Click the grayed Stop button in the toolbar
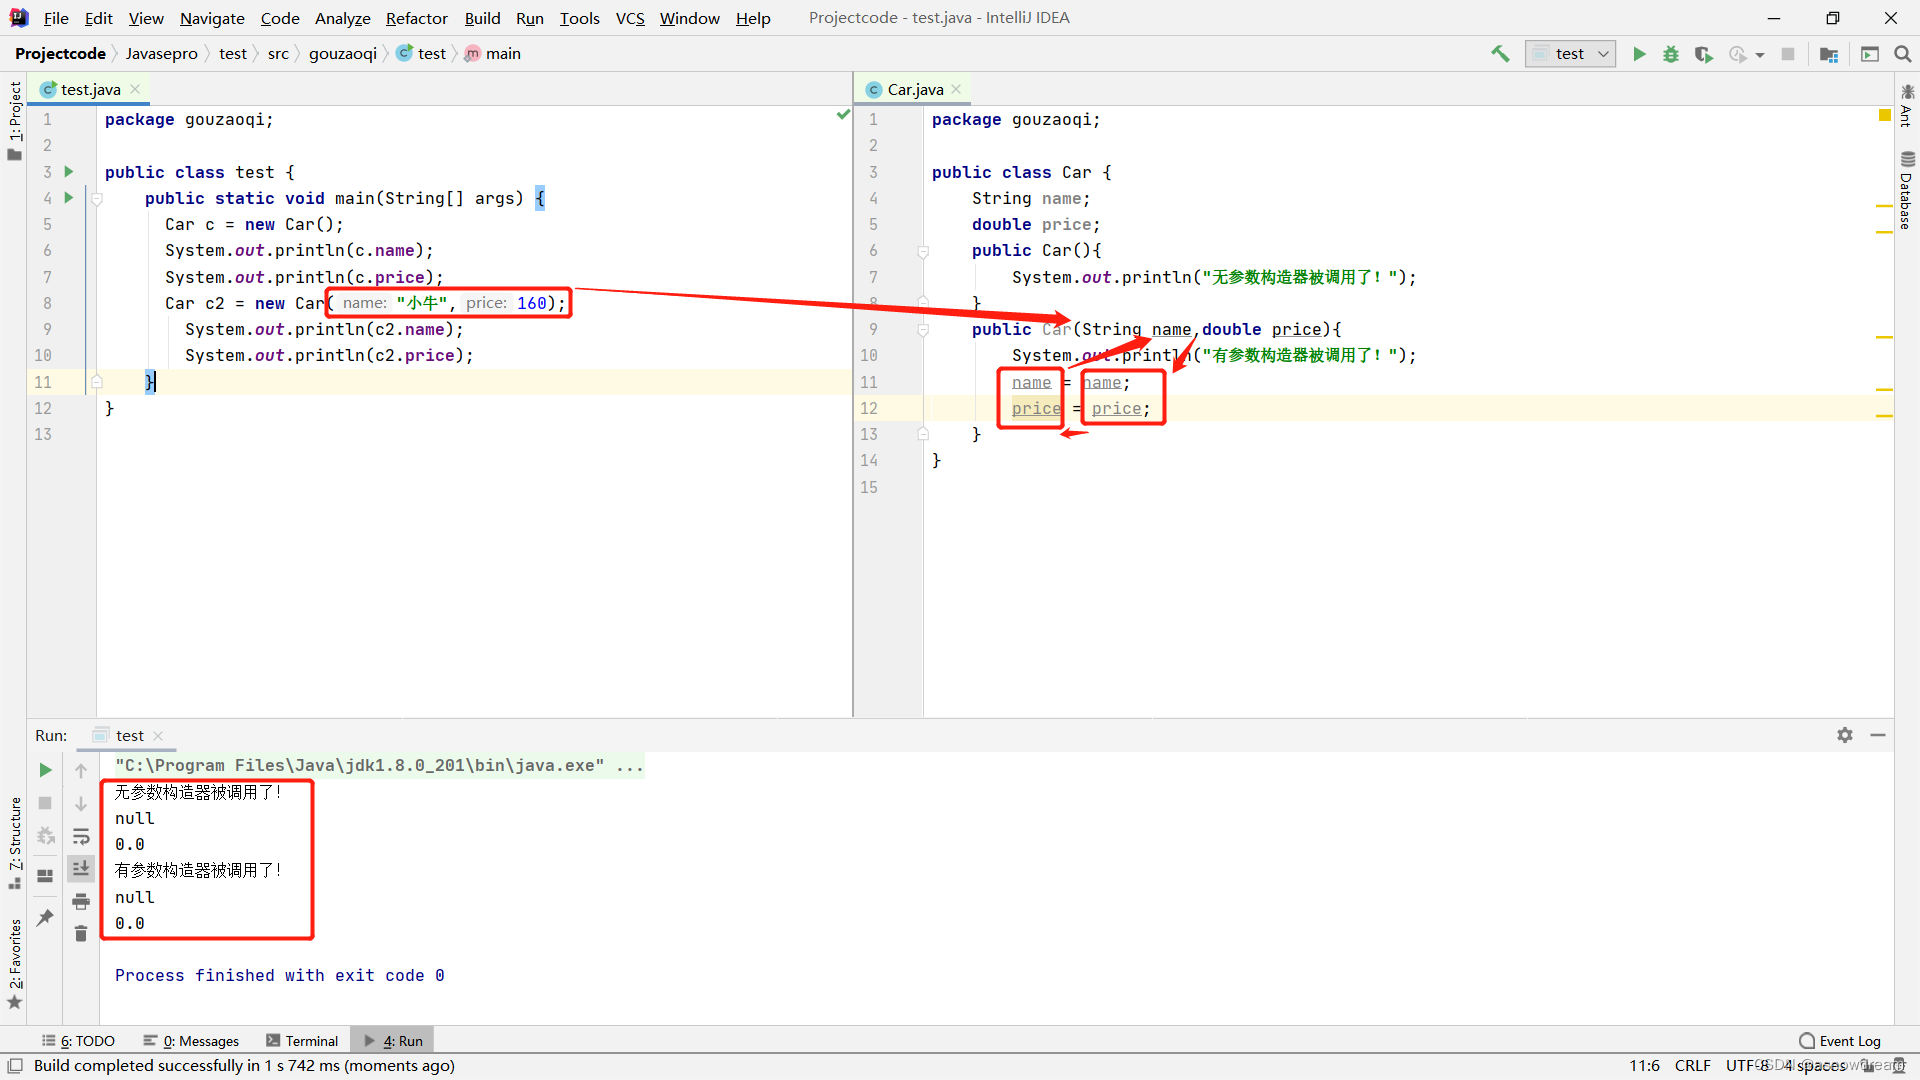1920x1080 pixels. coord(1788,54)
